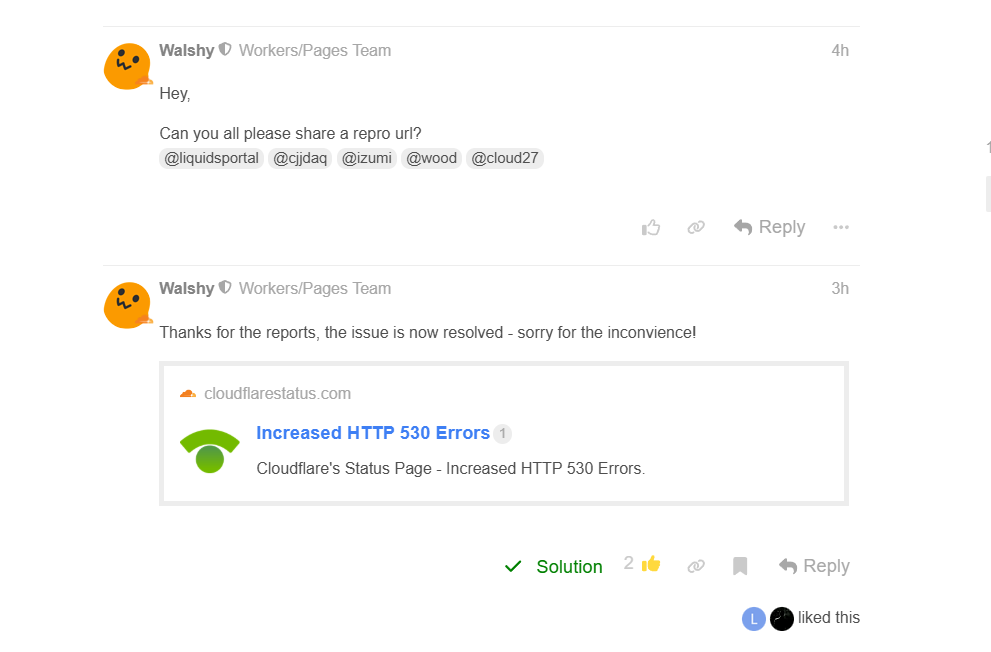The width and height of the screenshot is (991, 652).
Task: Click the @cloud27 mention
Action: [x=505, y=158]
